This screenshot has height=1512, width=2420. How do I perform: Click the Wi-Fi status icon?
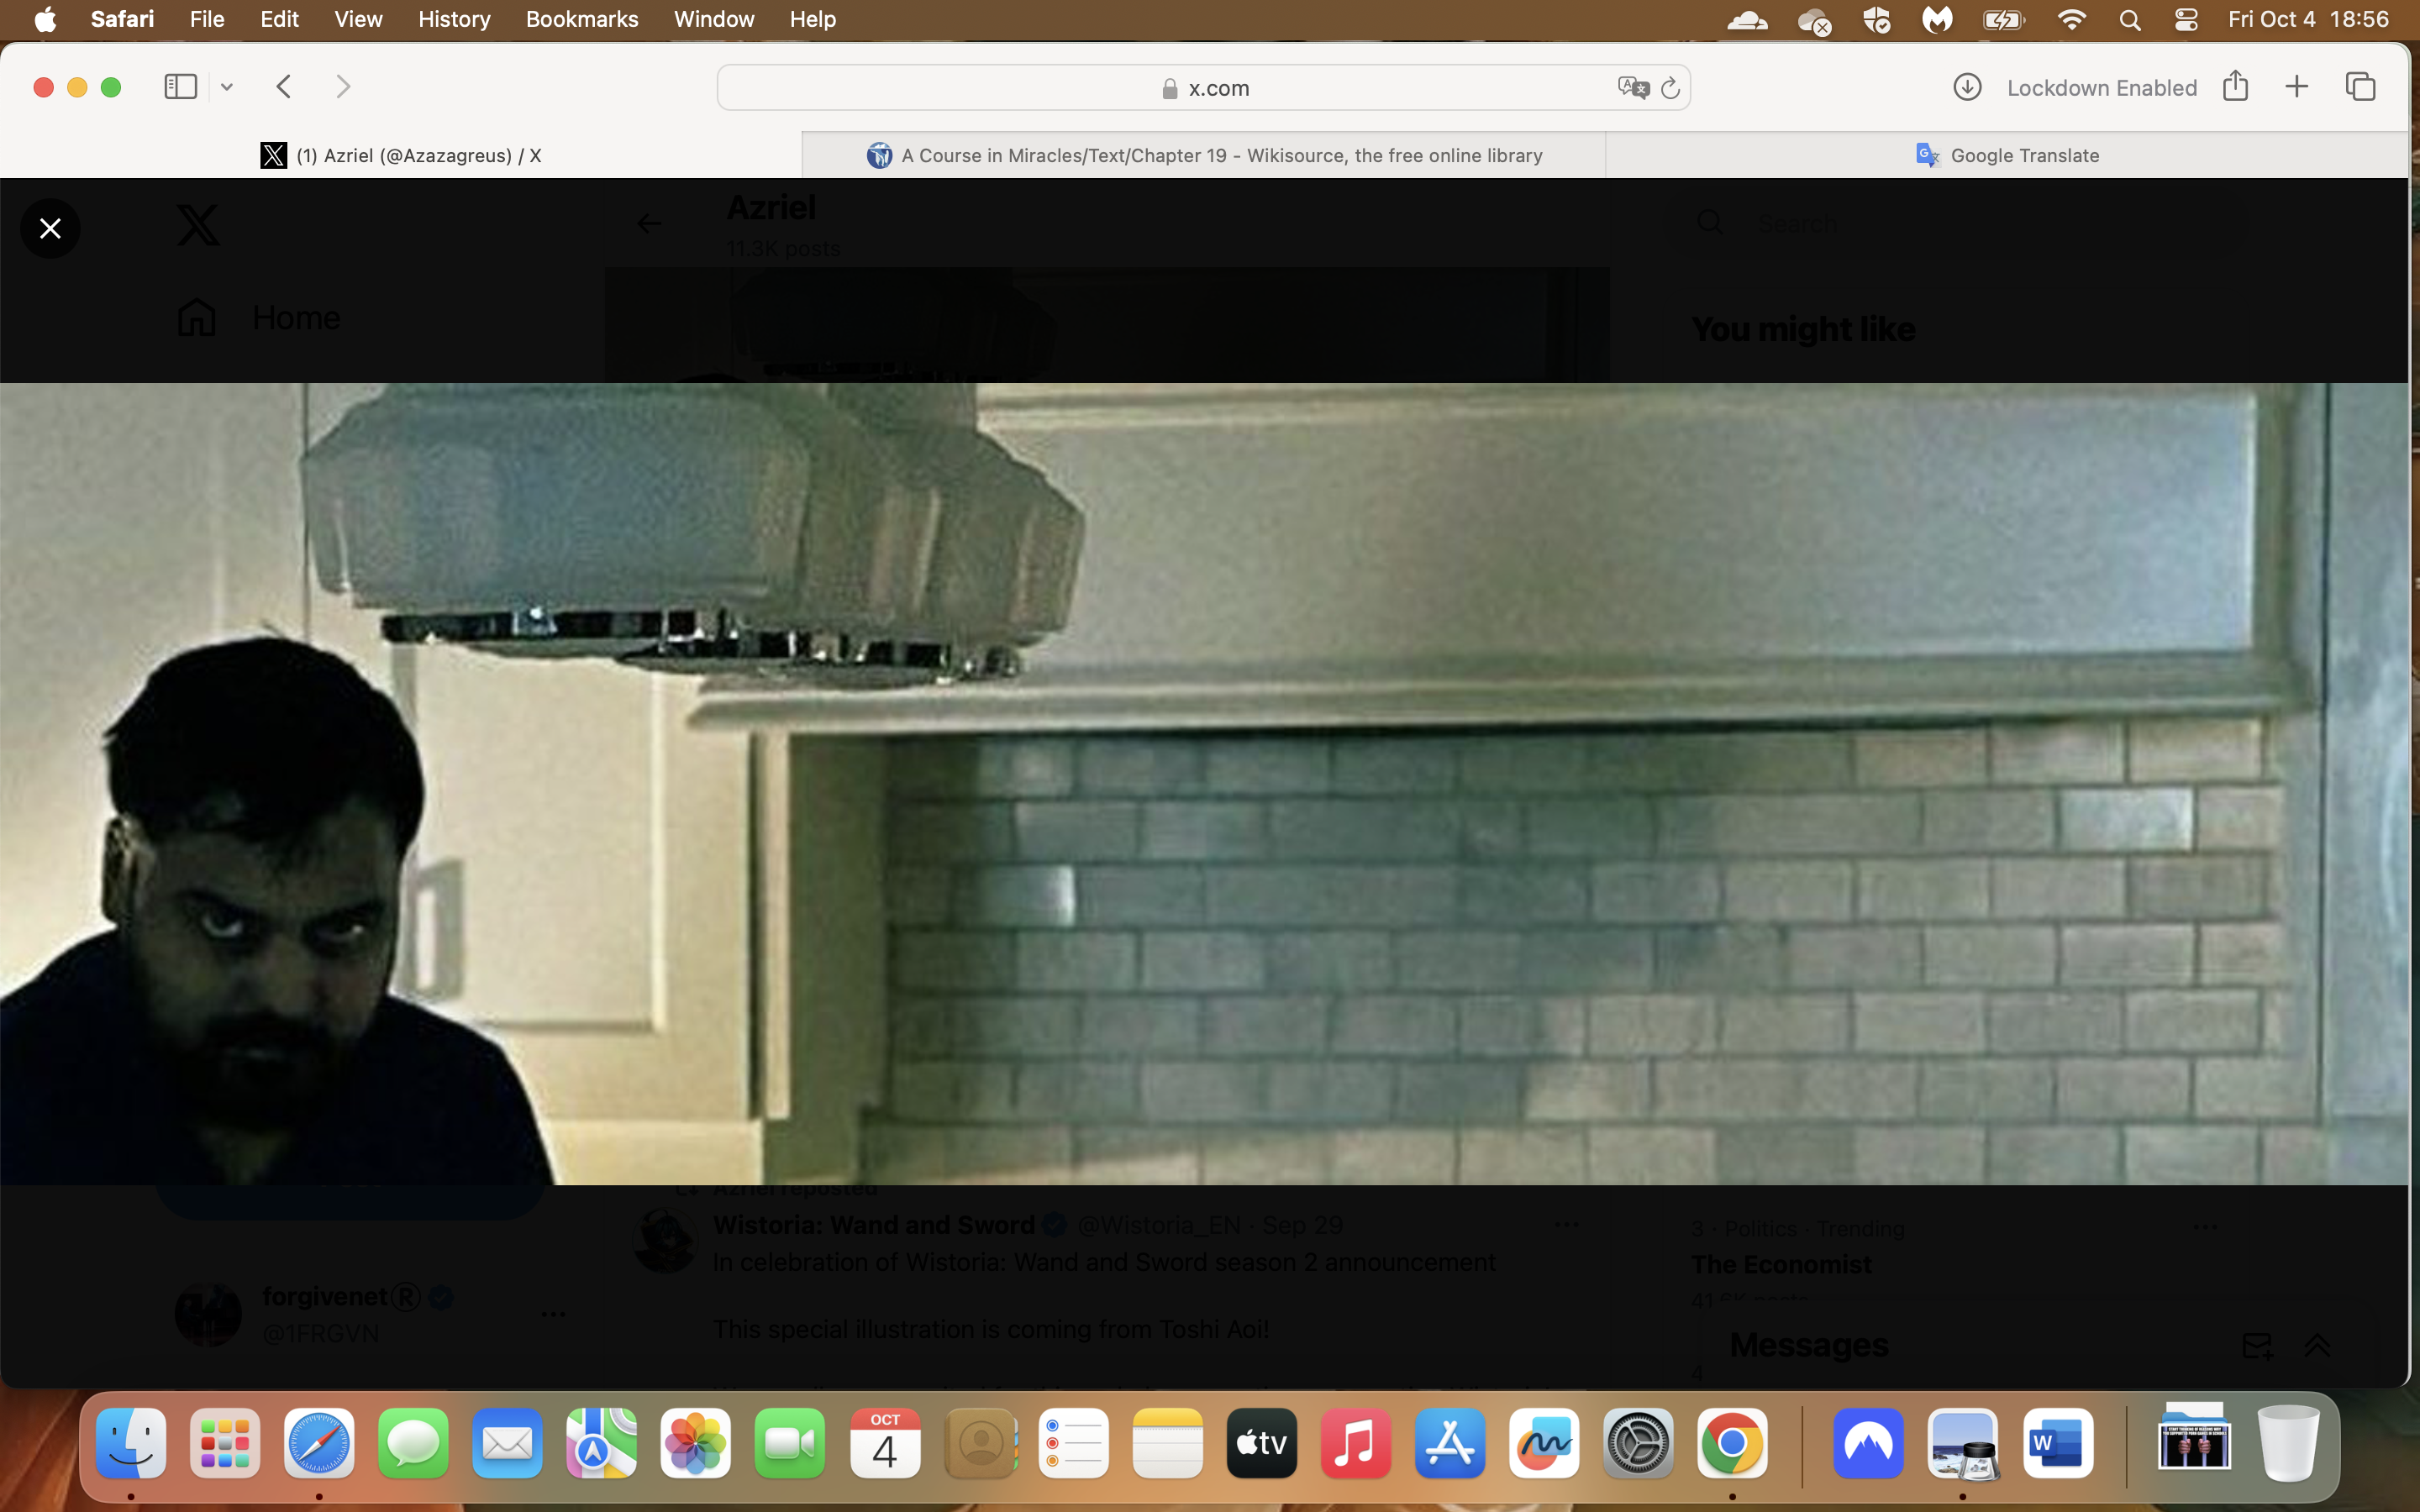coord(2071,19)
